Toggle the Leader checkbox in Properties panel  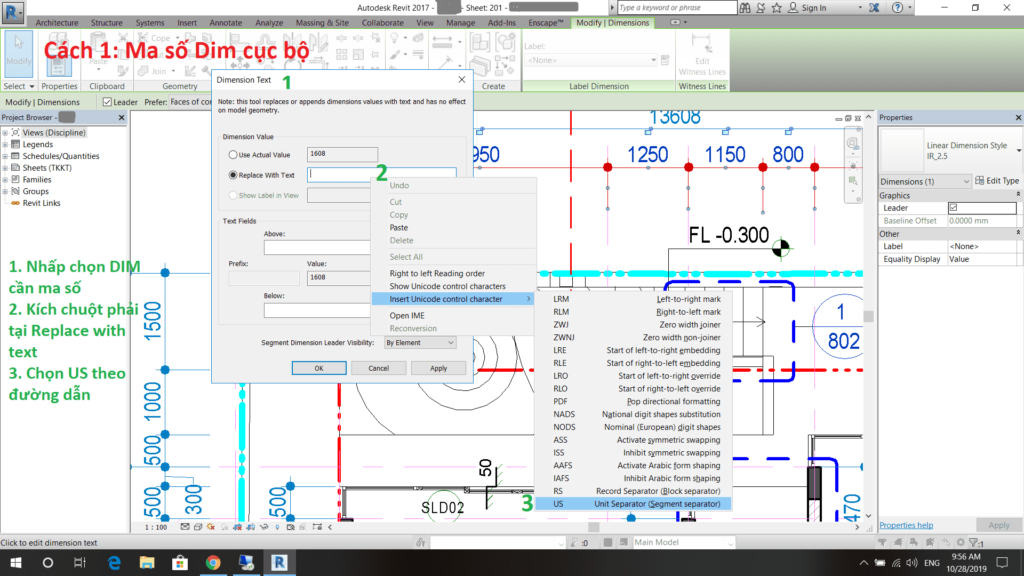coord(953,208)
